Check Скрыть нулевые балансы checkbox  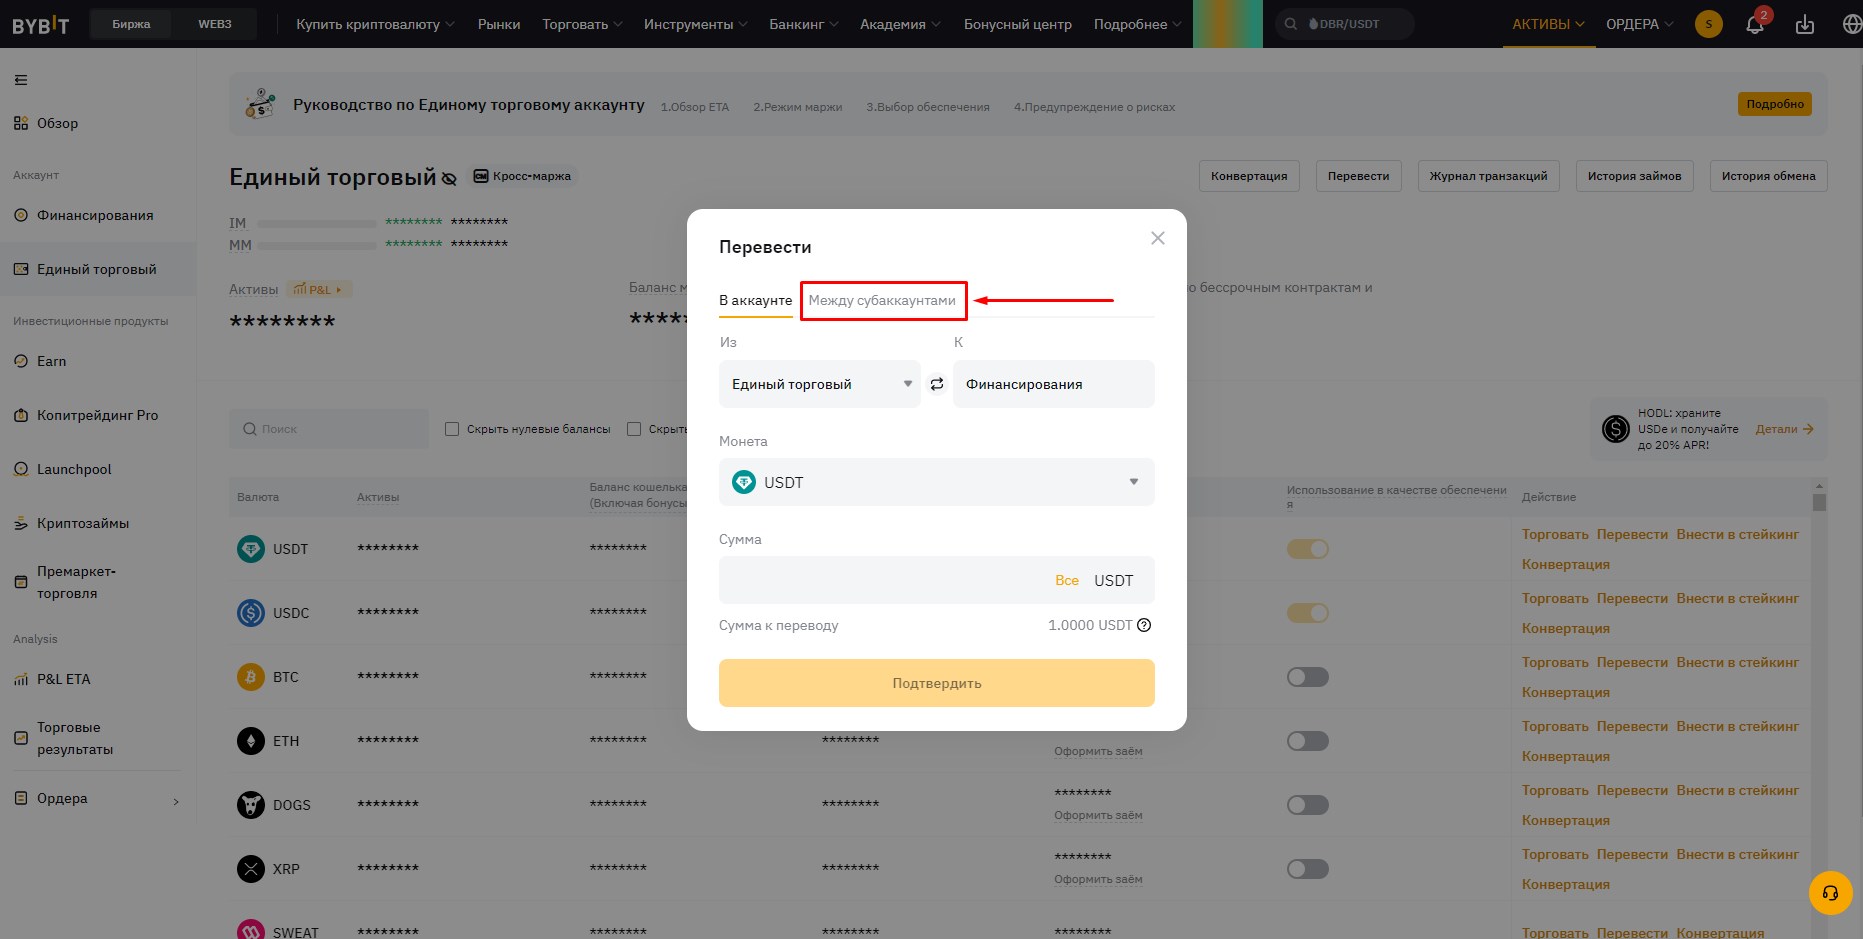[x=452, y=429]
